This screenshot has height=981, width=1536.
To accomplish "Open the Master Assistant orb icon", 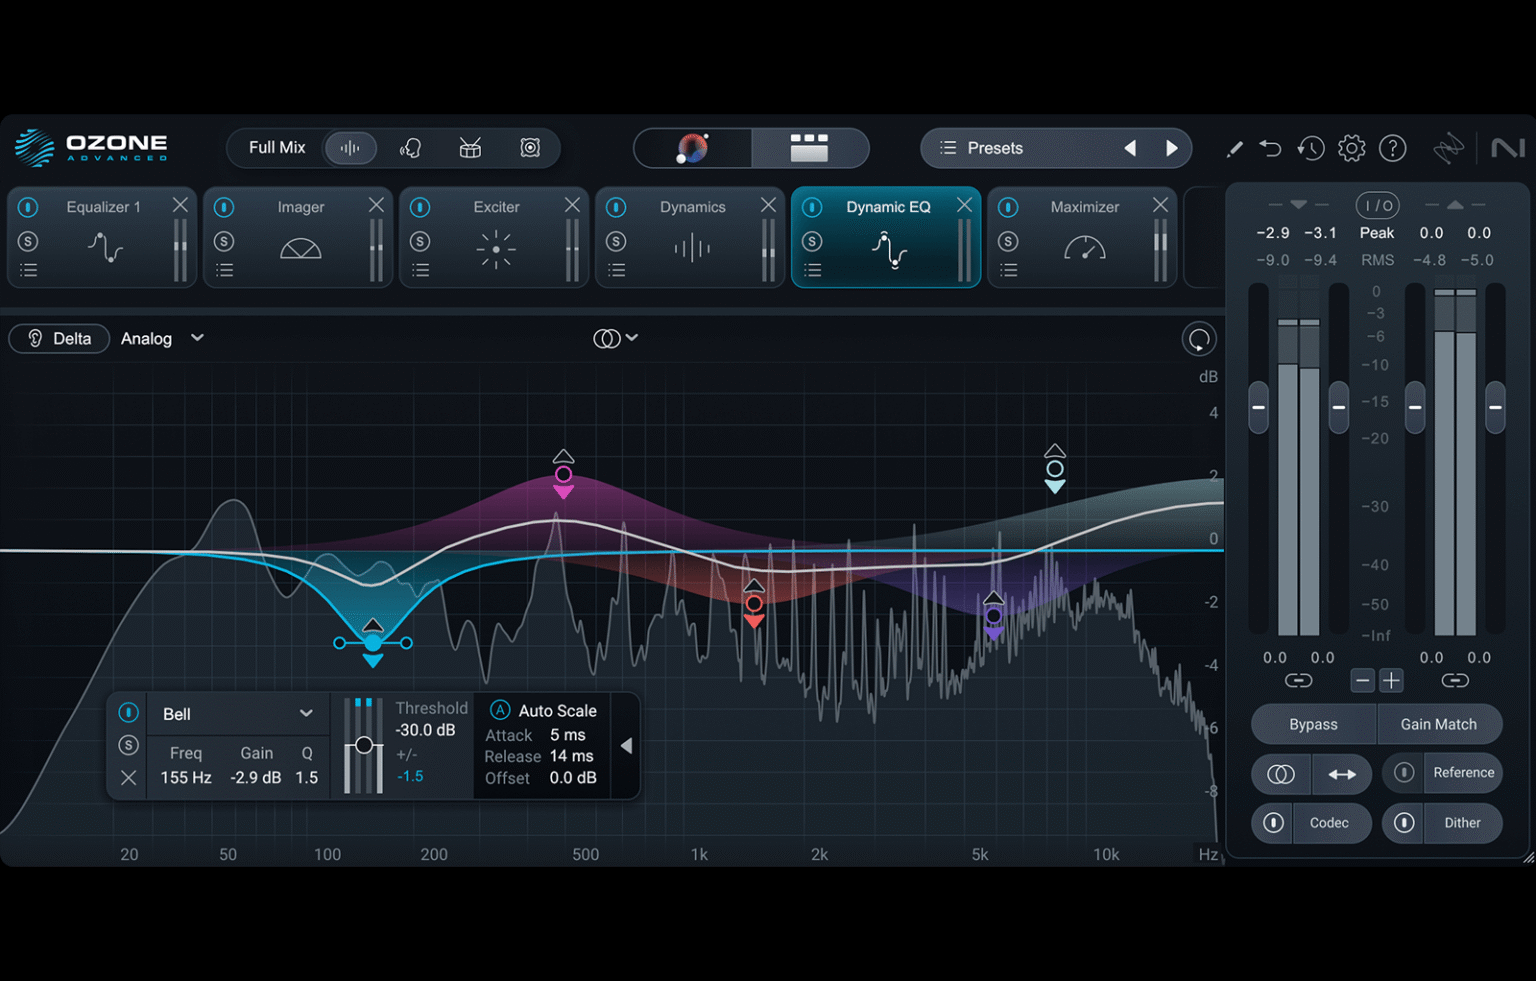I will (x=692, y=148).
